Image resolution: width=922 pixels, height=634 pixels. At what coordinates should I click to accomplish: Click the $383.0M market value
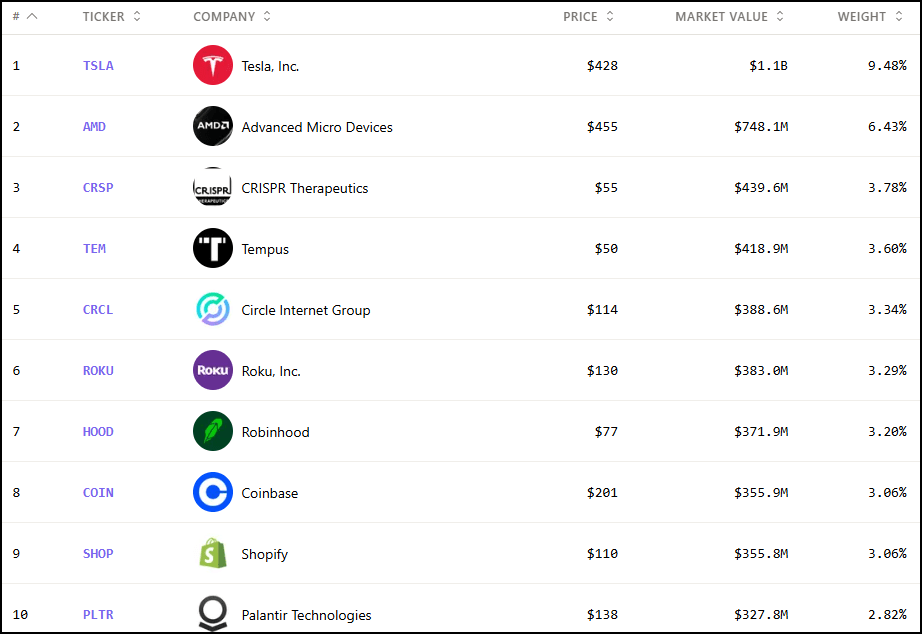pos(761,371)
